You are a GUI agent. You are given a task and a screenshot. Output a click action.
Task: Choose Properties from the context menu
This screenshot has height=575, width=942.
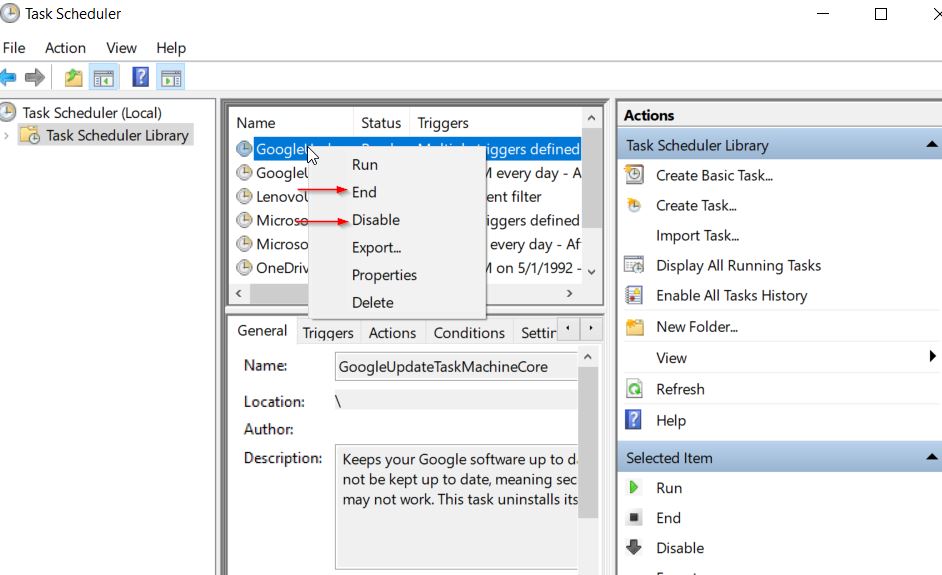point(397,275)
